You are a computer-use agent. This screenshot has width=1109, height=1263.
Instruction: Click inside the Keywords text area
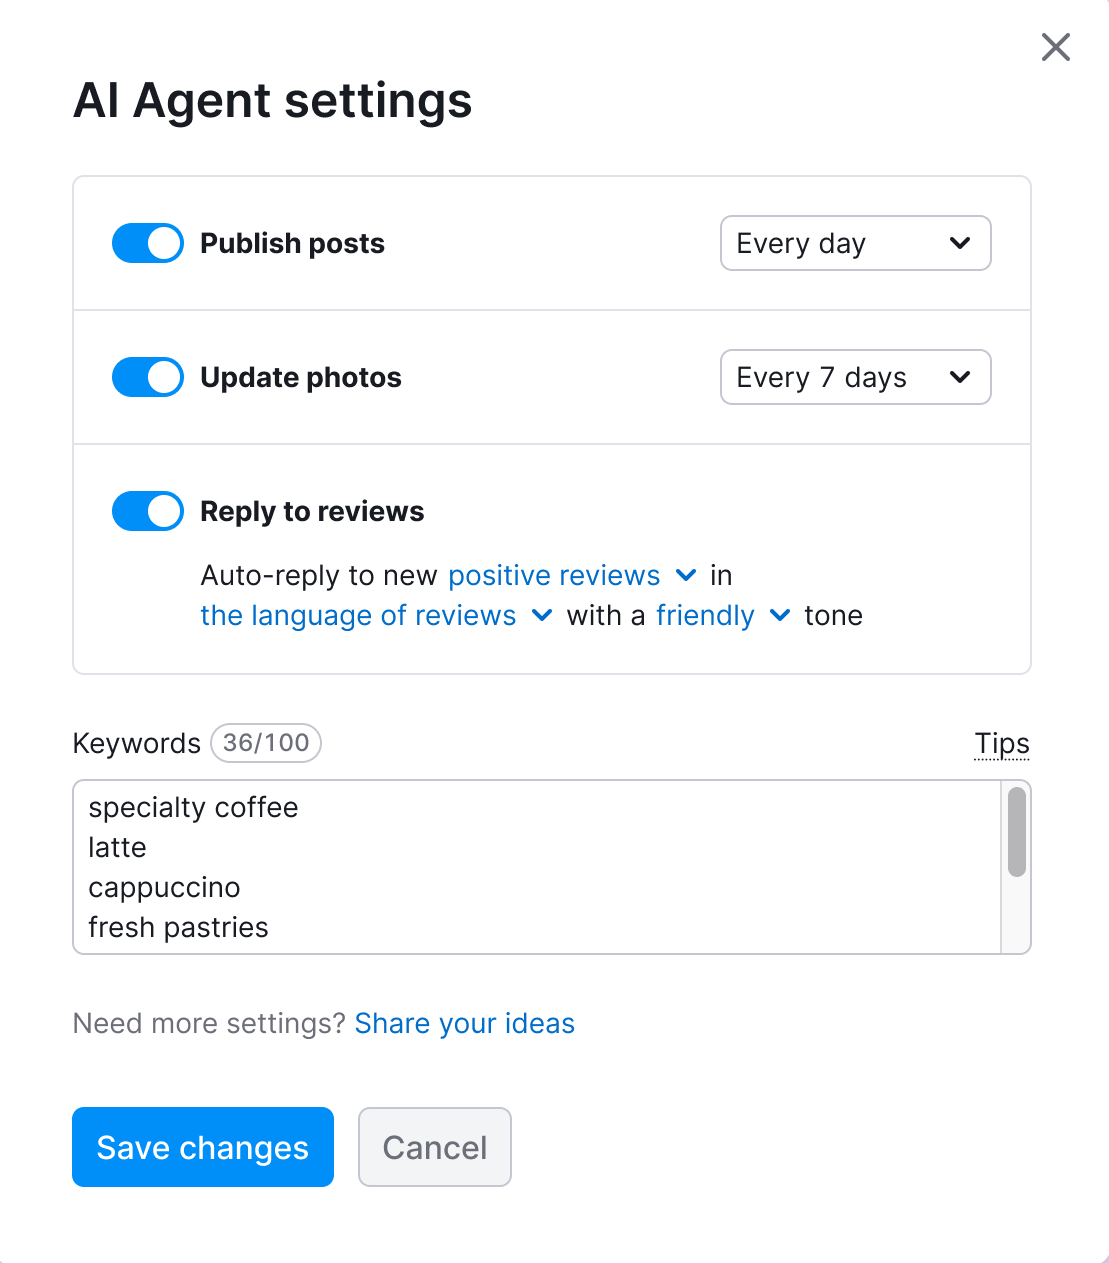click(500, 867)
